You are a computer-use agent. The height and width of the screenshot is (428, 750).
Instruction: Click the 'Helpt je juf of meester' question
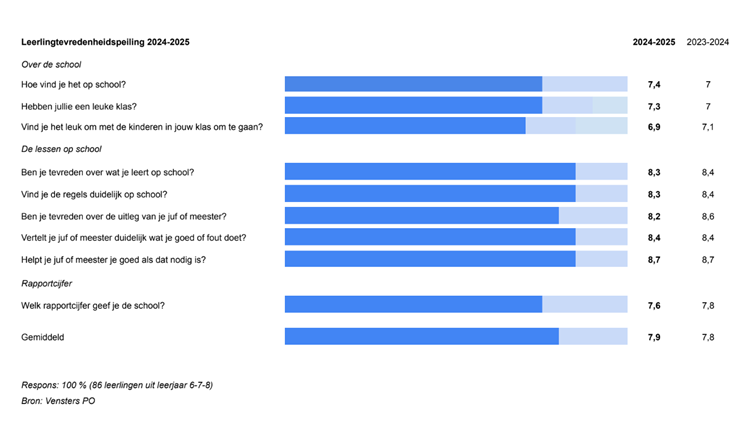[x=113, y=260]
